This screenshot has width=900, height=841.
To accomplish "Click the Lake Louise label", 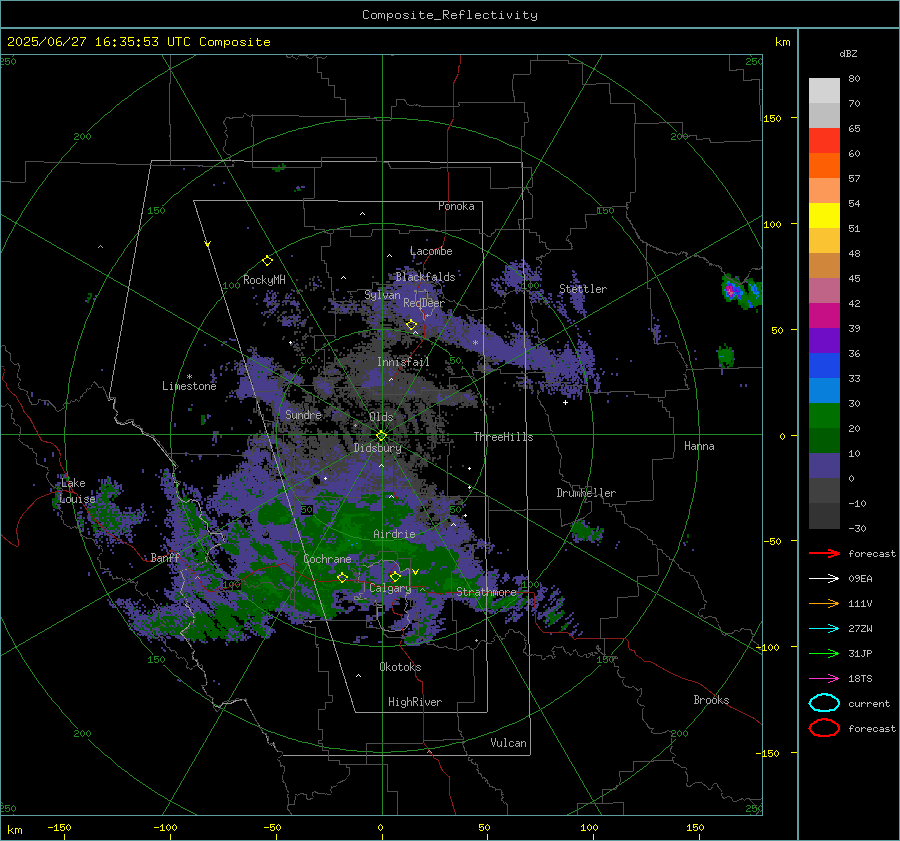I will [77, 491].
